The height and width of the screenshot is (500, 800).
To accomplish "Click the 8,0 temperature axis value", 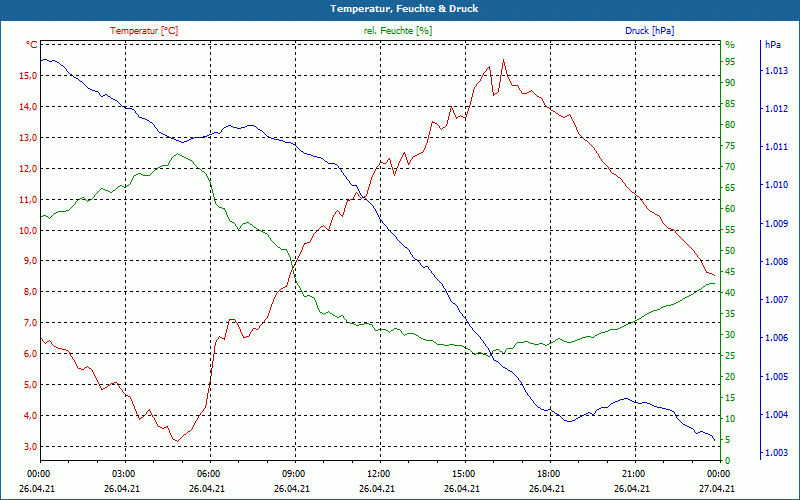I will tap(30, 292).
